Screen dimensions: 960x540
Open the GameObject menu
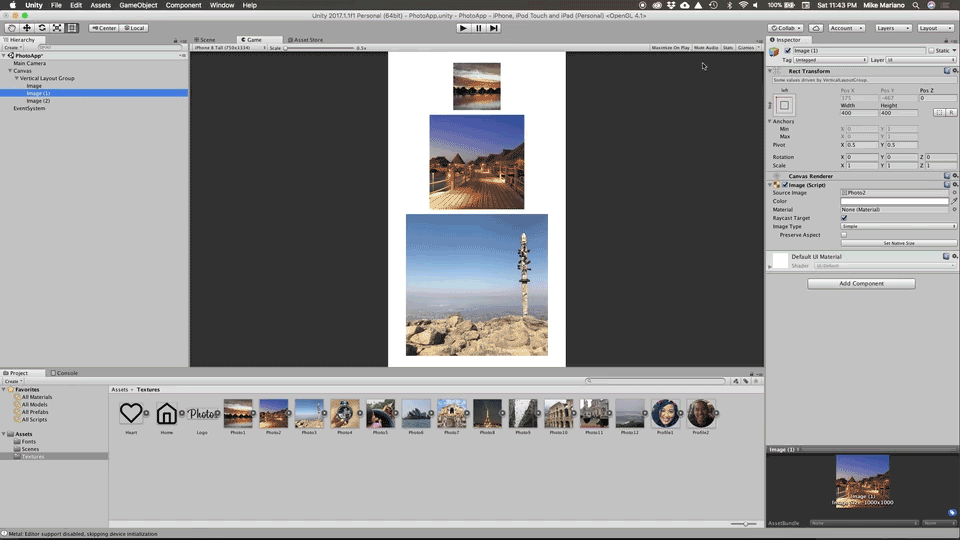coord(138,5)
